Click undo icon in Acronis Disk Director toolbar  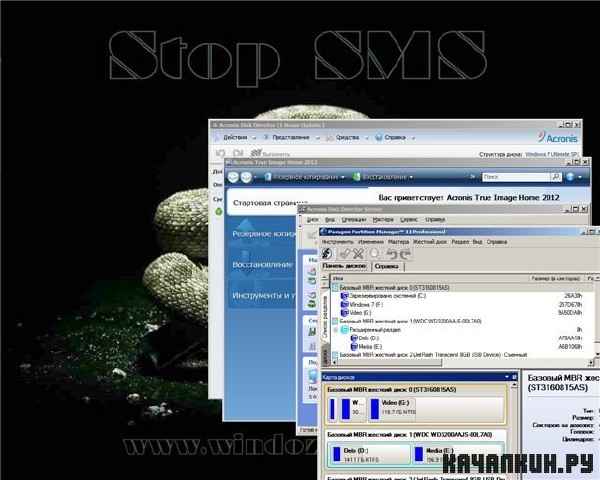coord(220,153)
